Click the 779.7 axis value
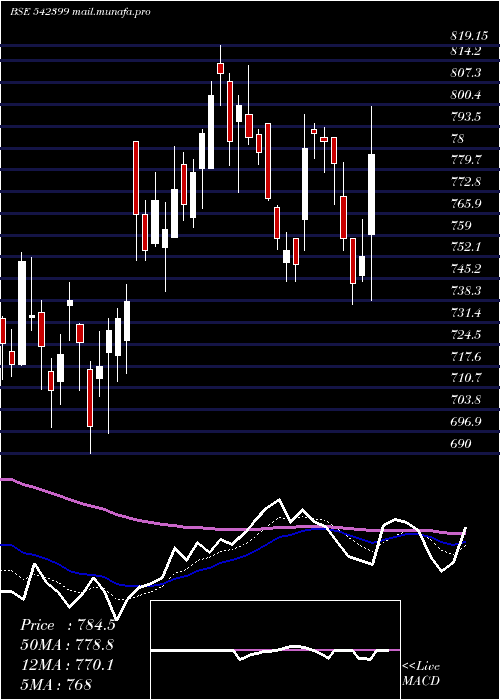The image size is (500, 700). pyautogui.click(x=466, y=160)
